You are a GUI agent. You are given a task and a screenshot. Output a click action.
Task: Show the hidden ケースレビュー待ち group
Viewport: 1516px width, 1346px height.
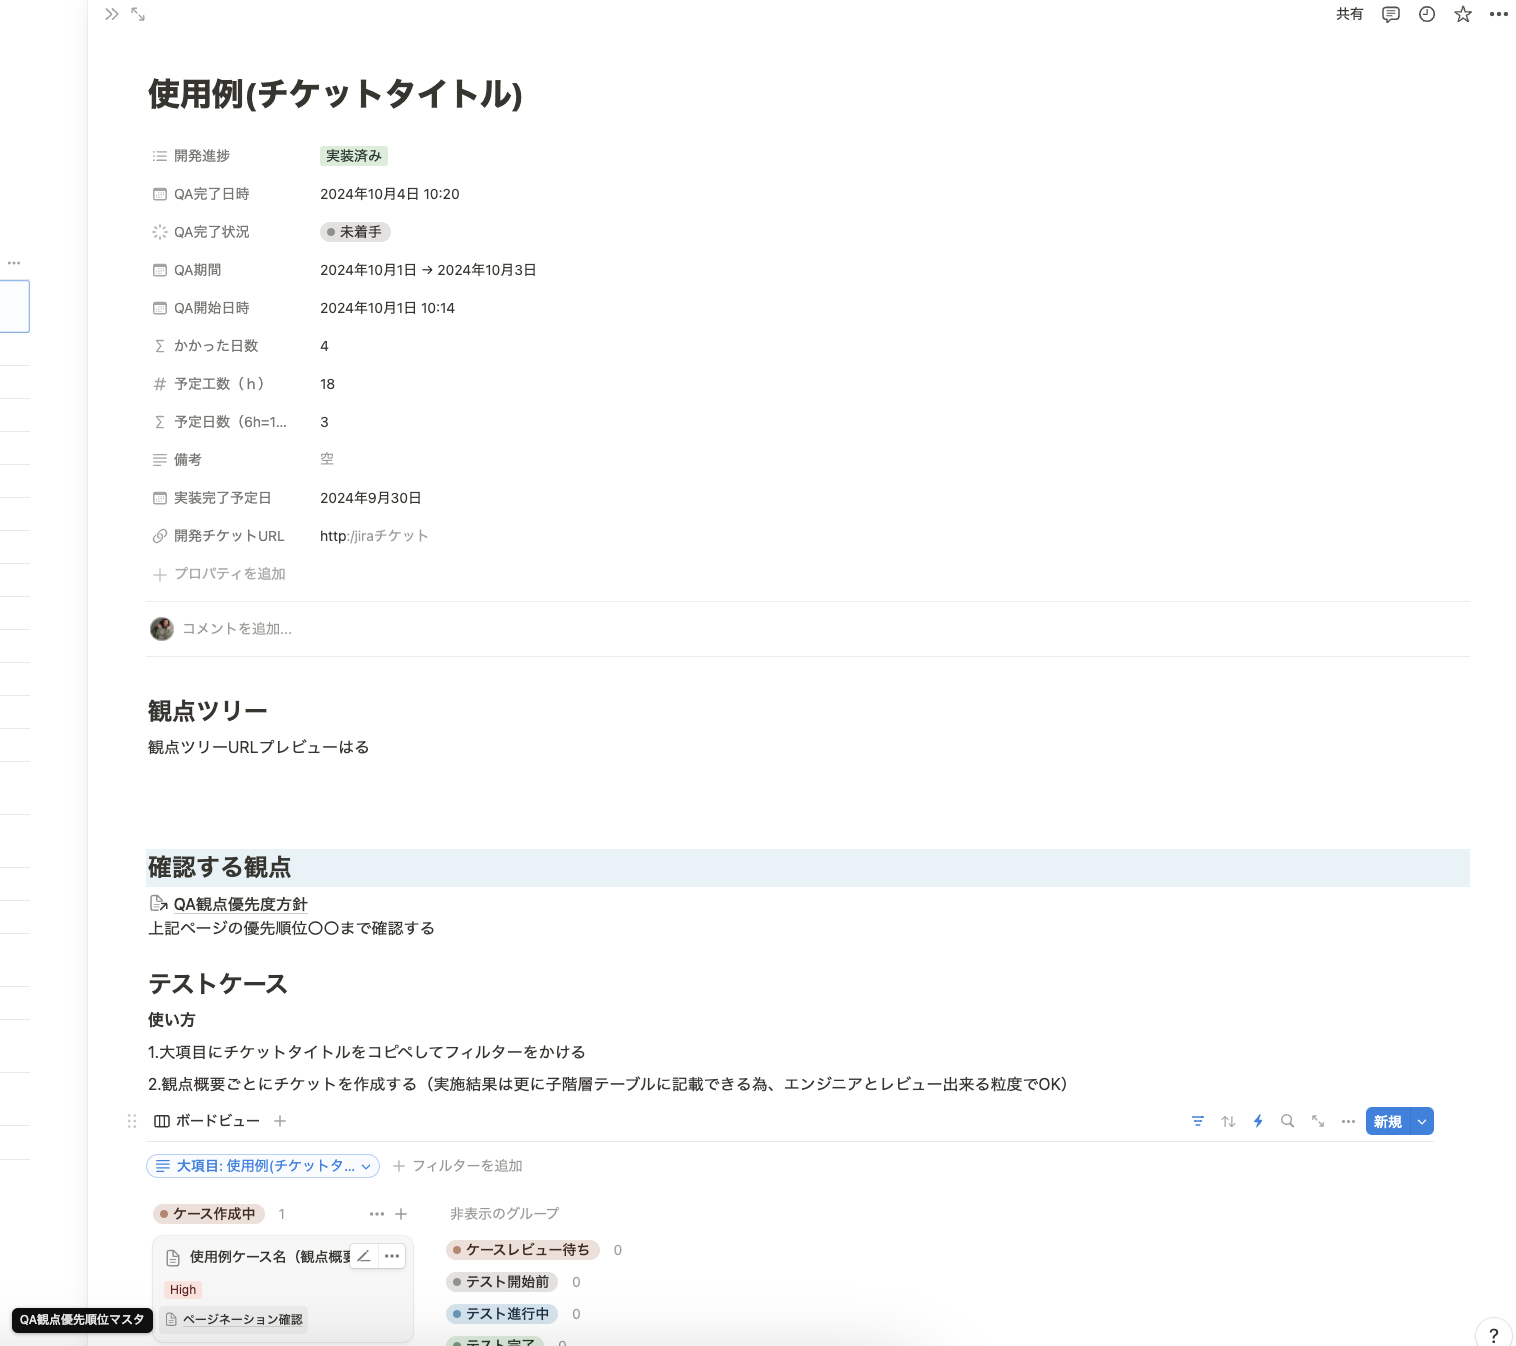click(524, 1249)
